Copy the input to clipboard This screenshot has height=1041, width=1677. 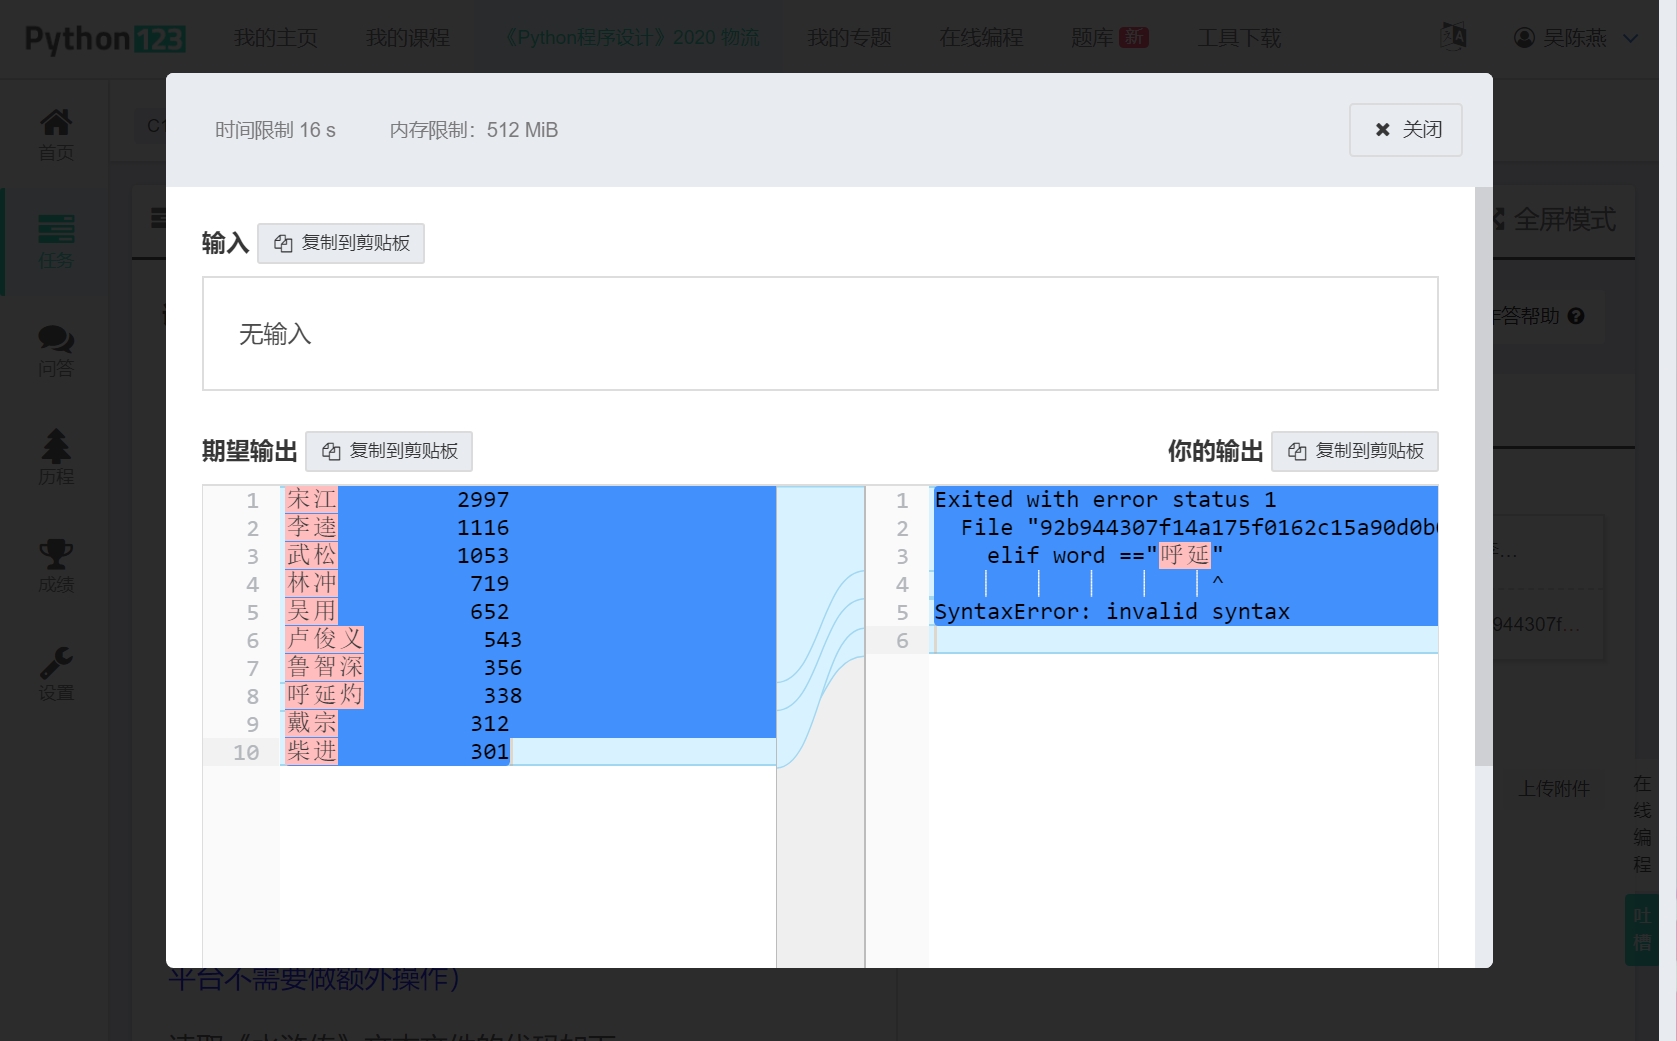341,243
